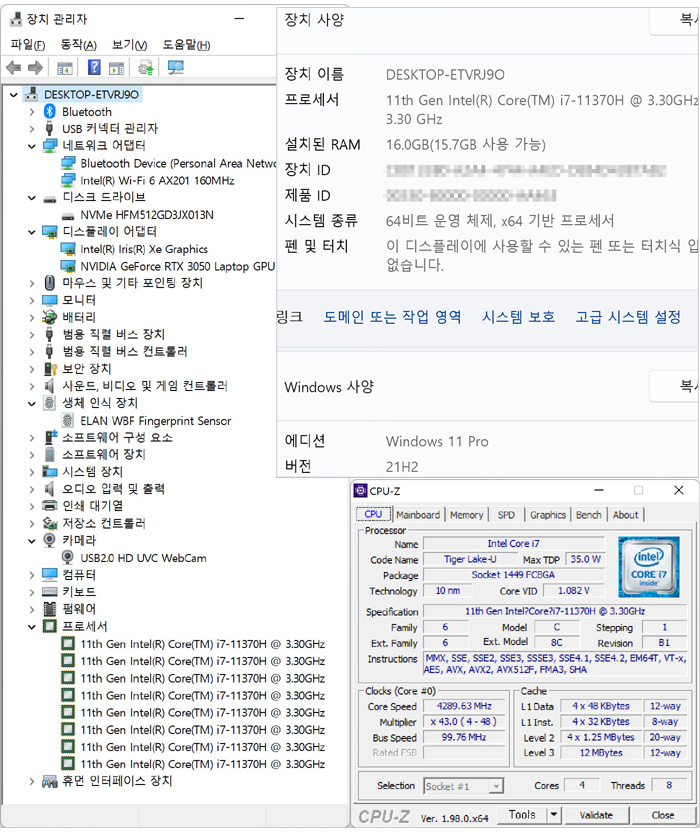The height and width of the screenshot is (832, 700).
Task: Select the ELAN WBF Fingerprint Sensor icon
Action: [67, 420]
